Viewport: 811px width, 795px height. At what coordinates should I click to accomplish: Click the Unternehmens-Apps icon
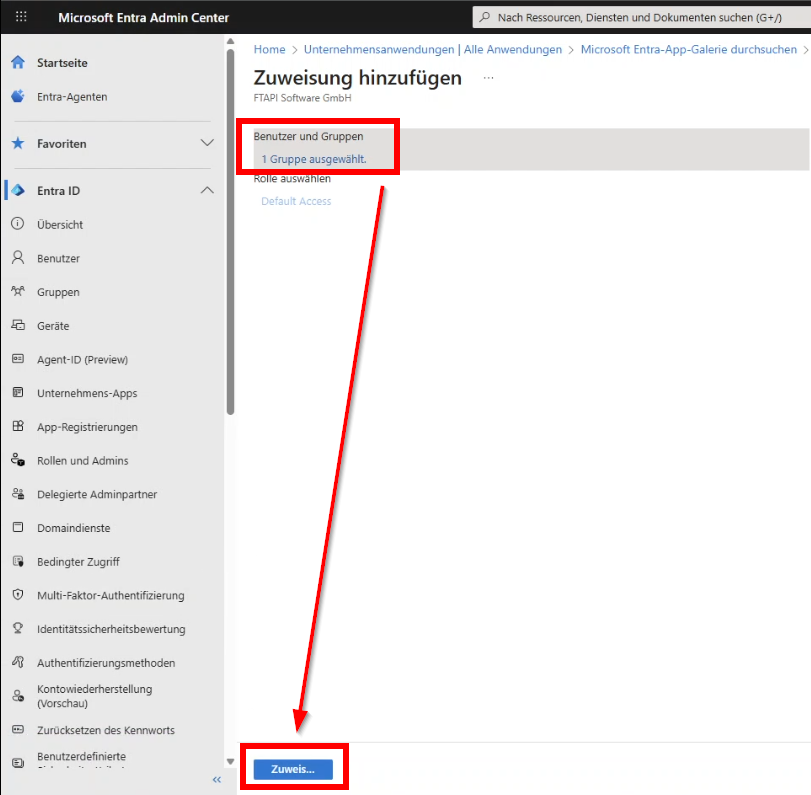[x=18, y=393]
